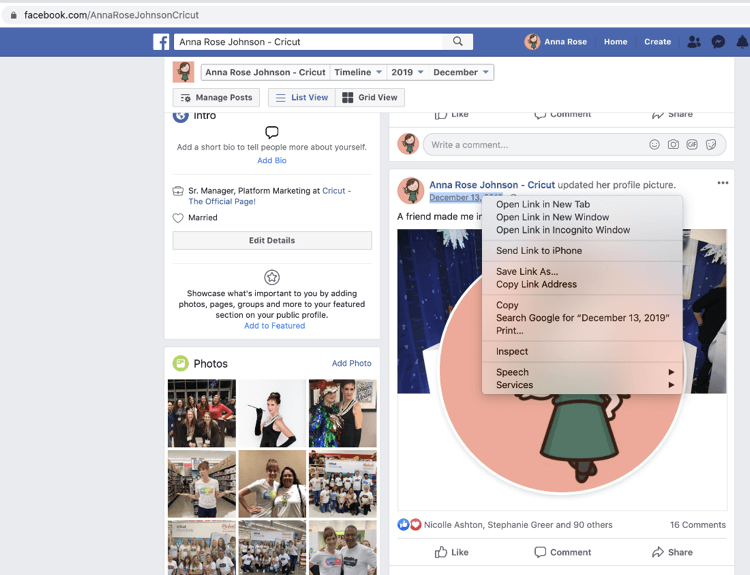750x575 pixels.
Task: Click the Photos section icon
Action: tap(180, 364)
